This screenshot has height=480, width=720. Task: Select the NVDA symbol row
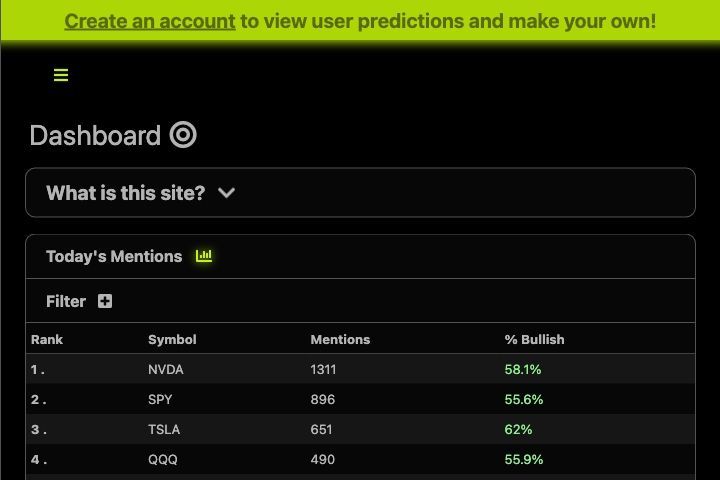click(x=360, y=369)
